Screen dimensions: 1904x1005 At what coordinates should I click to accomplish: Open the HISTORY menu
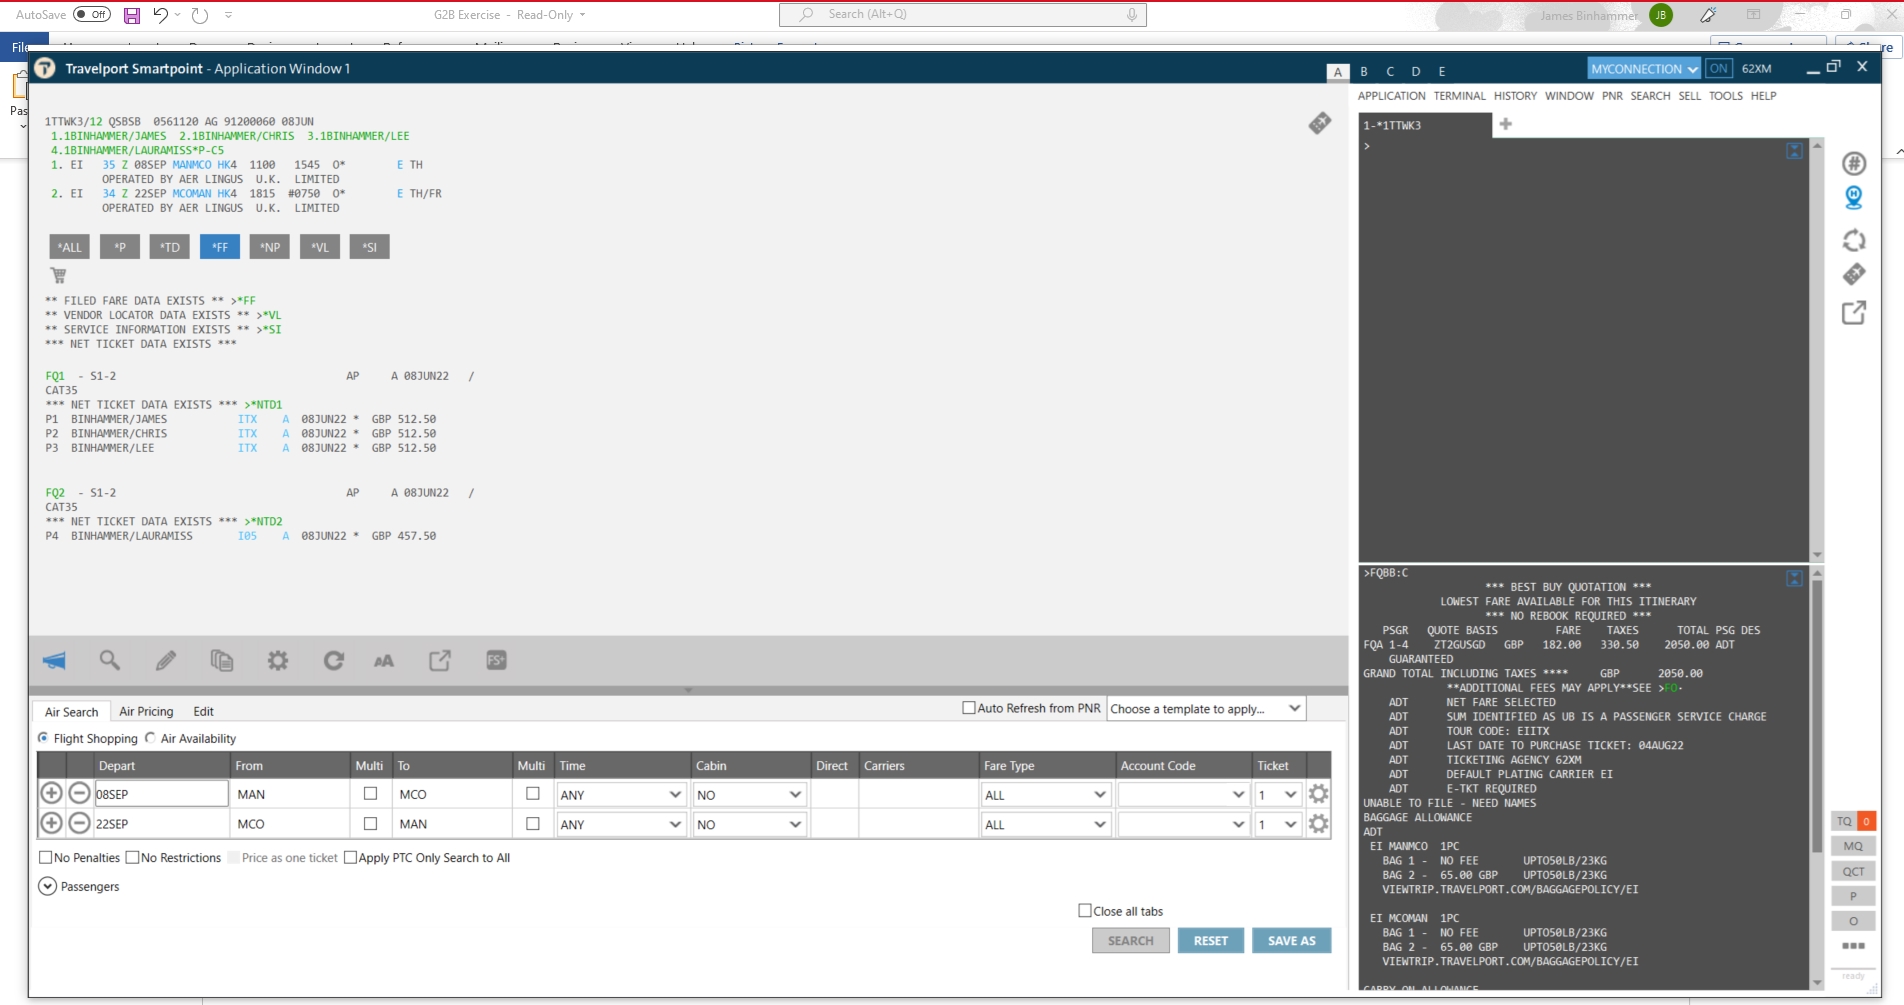1515,96
